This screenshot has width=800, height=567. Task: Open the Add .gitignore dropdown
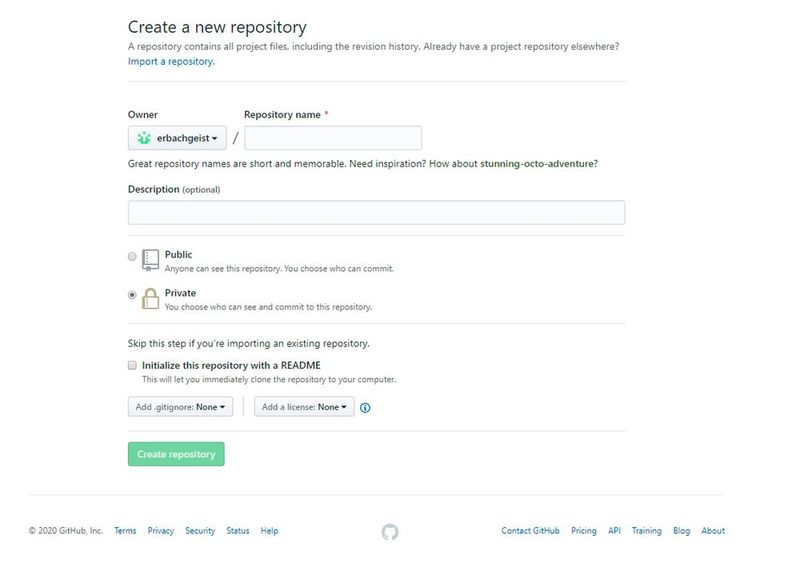(x=180, y=407)
